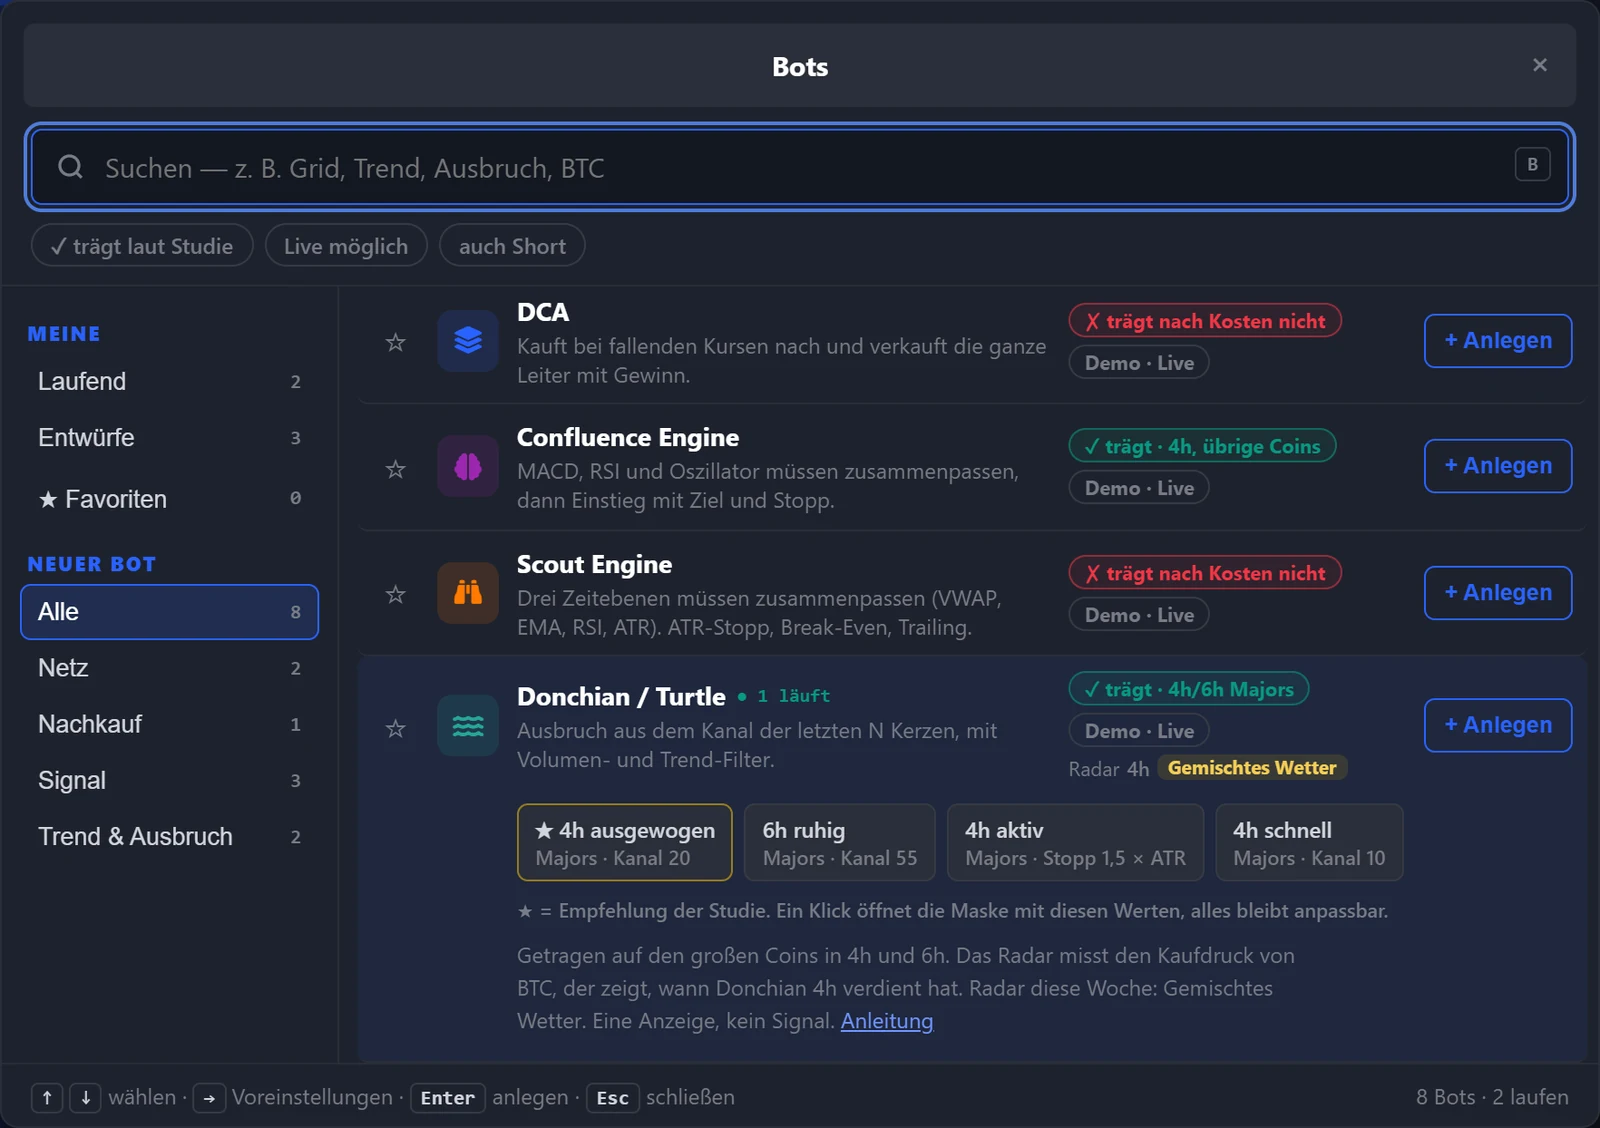
Task: Favorite the DCA bot with its star
Action: (x=396, y=343)
